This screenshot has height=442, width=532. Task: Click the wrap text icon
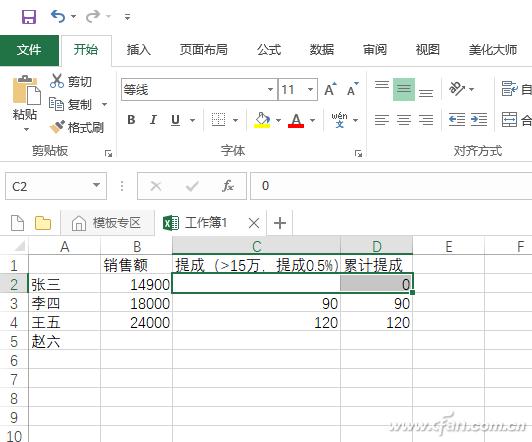510,89
